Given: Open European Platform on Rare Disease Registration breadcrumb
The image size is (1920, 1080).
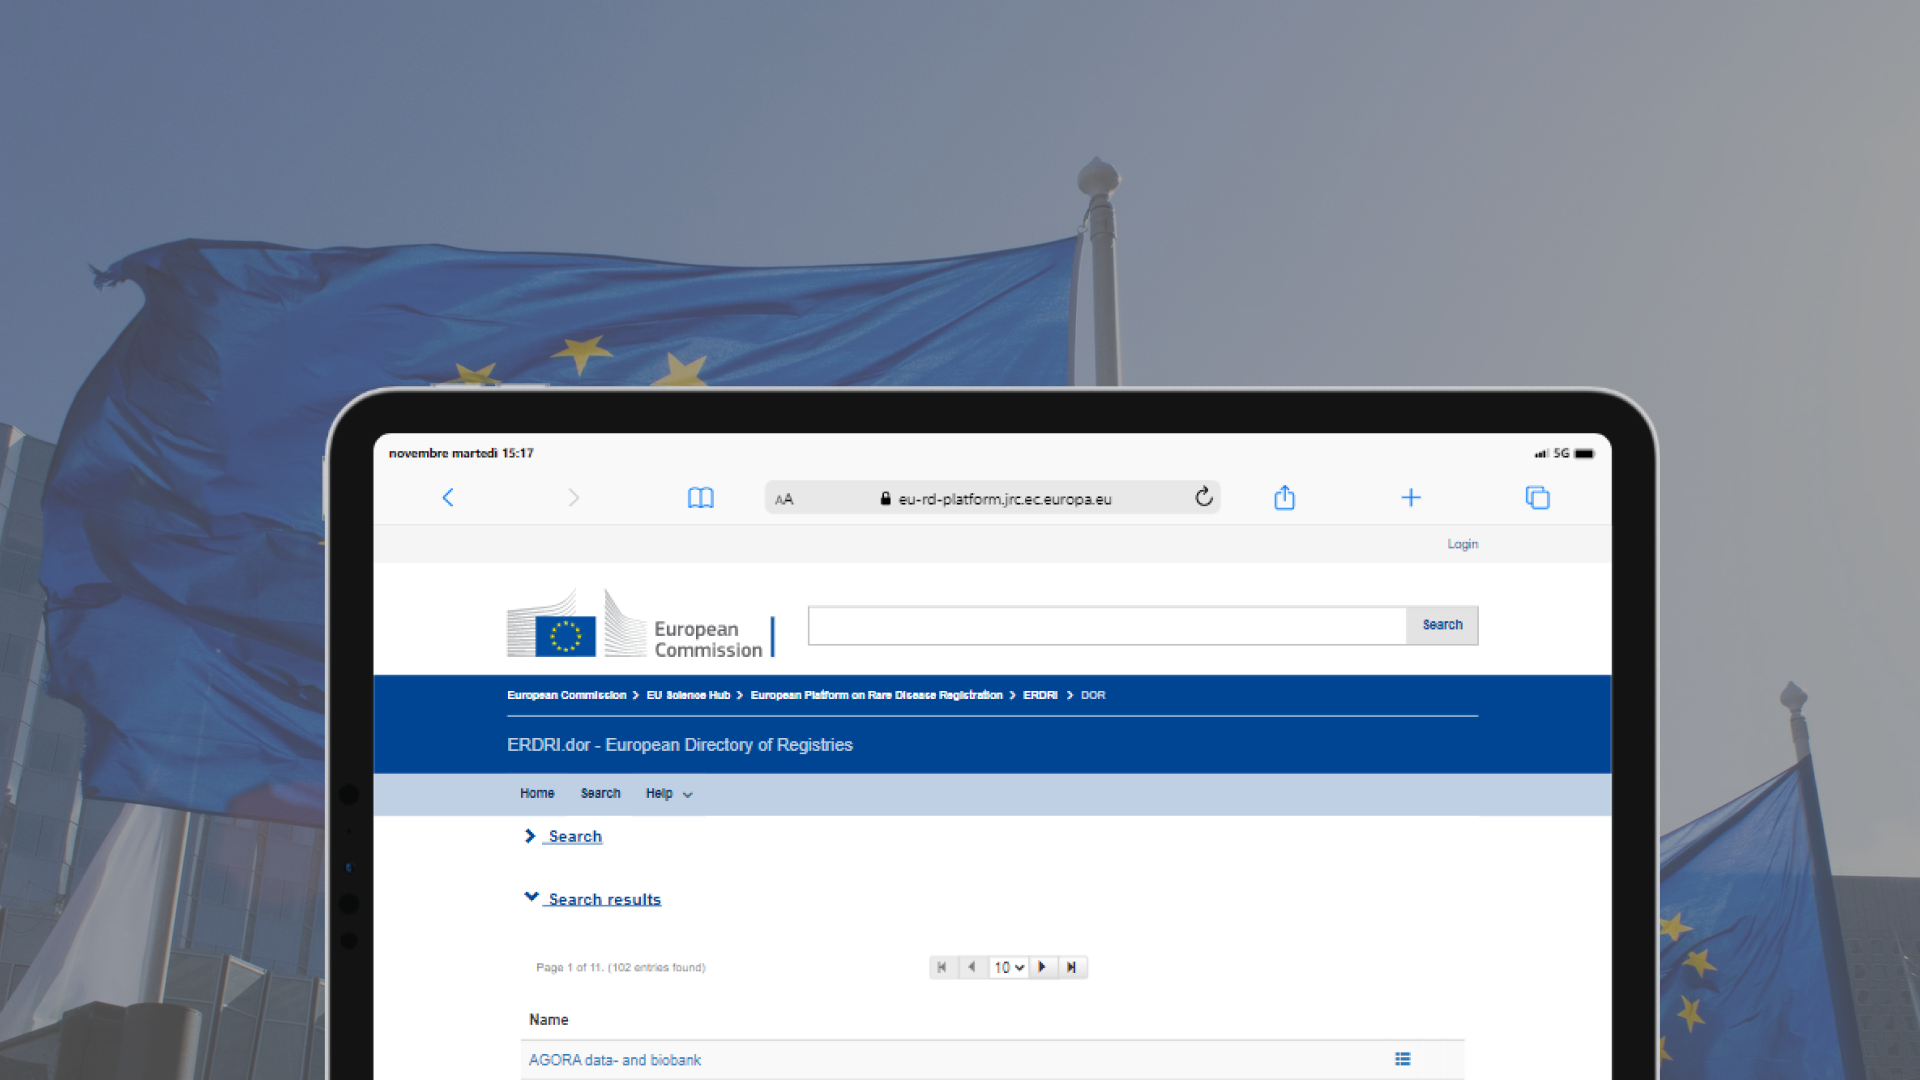Looking at the screenshot, I should click(876, 695).
